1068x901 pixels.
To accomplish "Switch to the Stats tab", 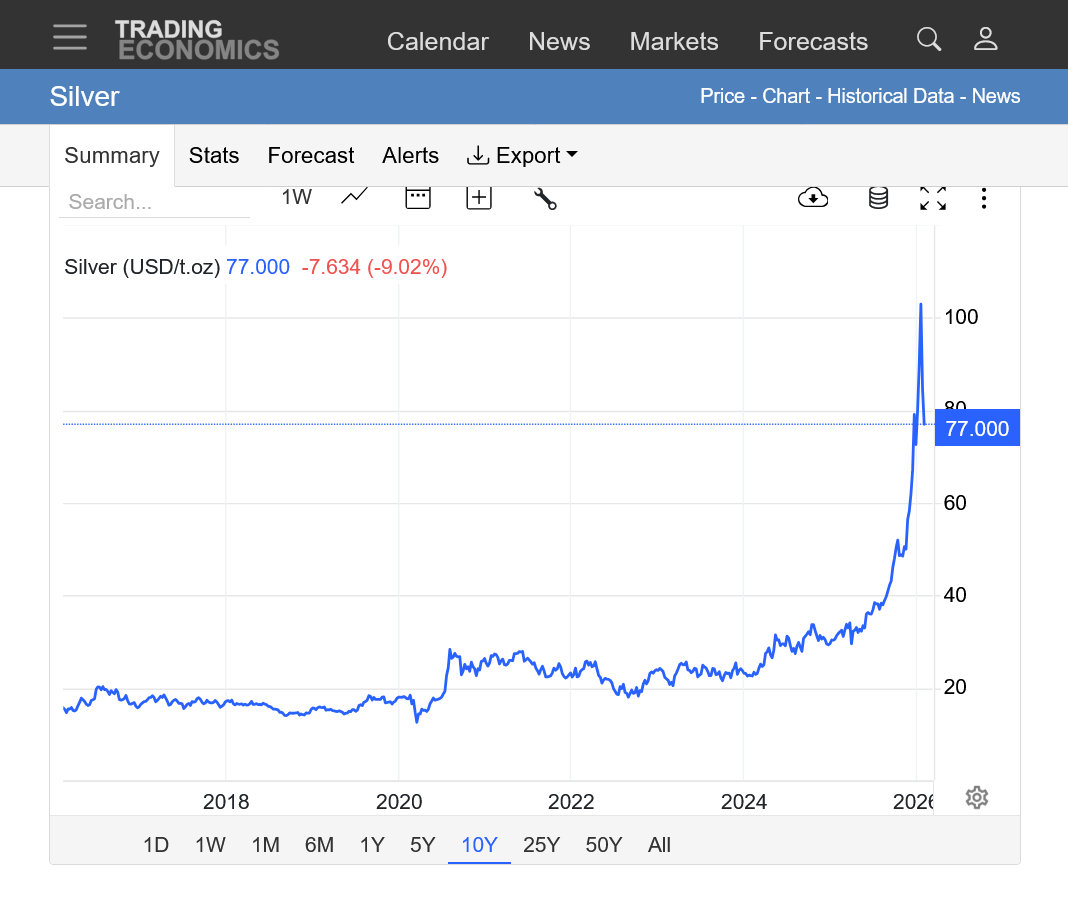I will click(214, 156).
